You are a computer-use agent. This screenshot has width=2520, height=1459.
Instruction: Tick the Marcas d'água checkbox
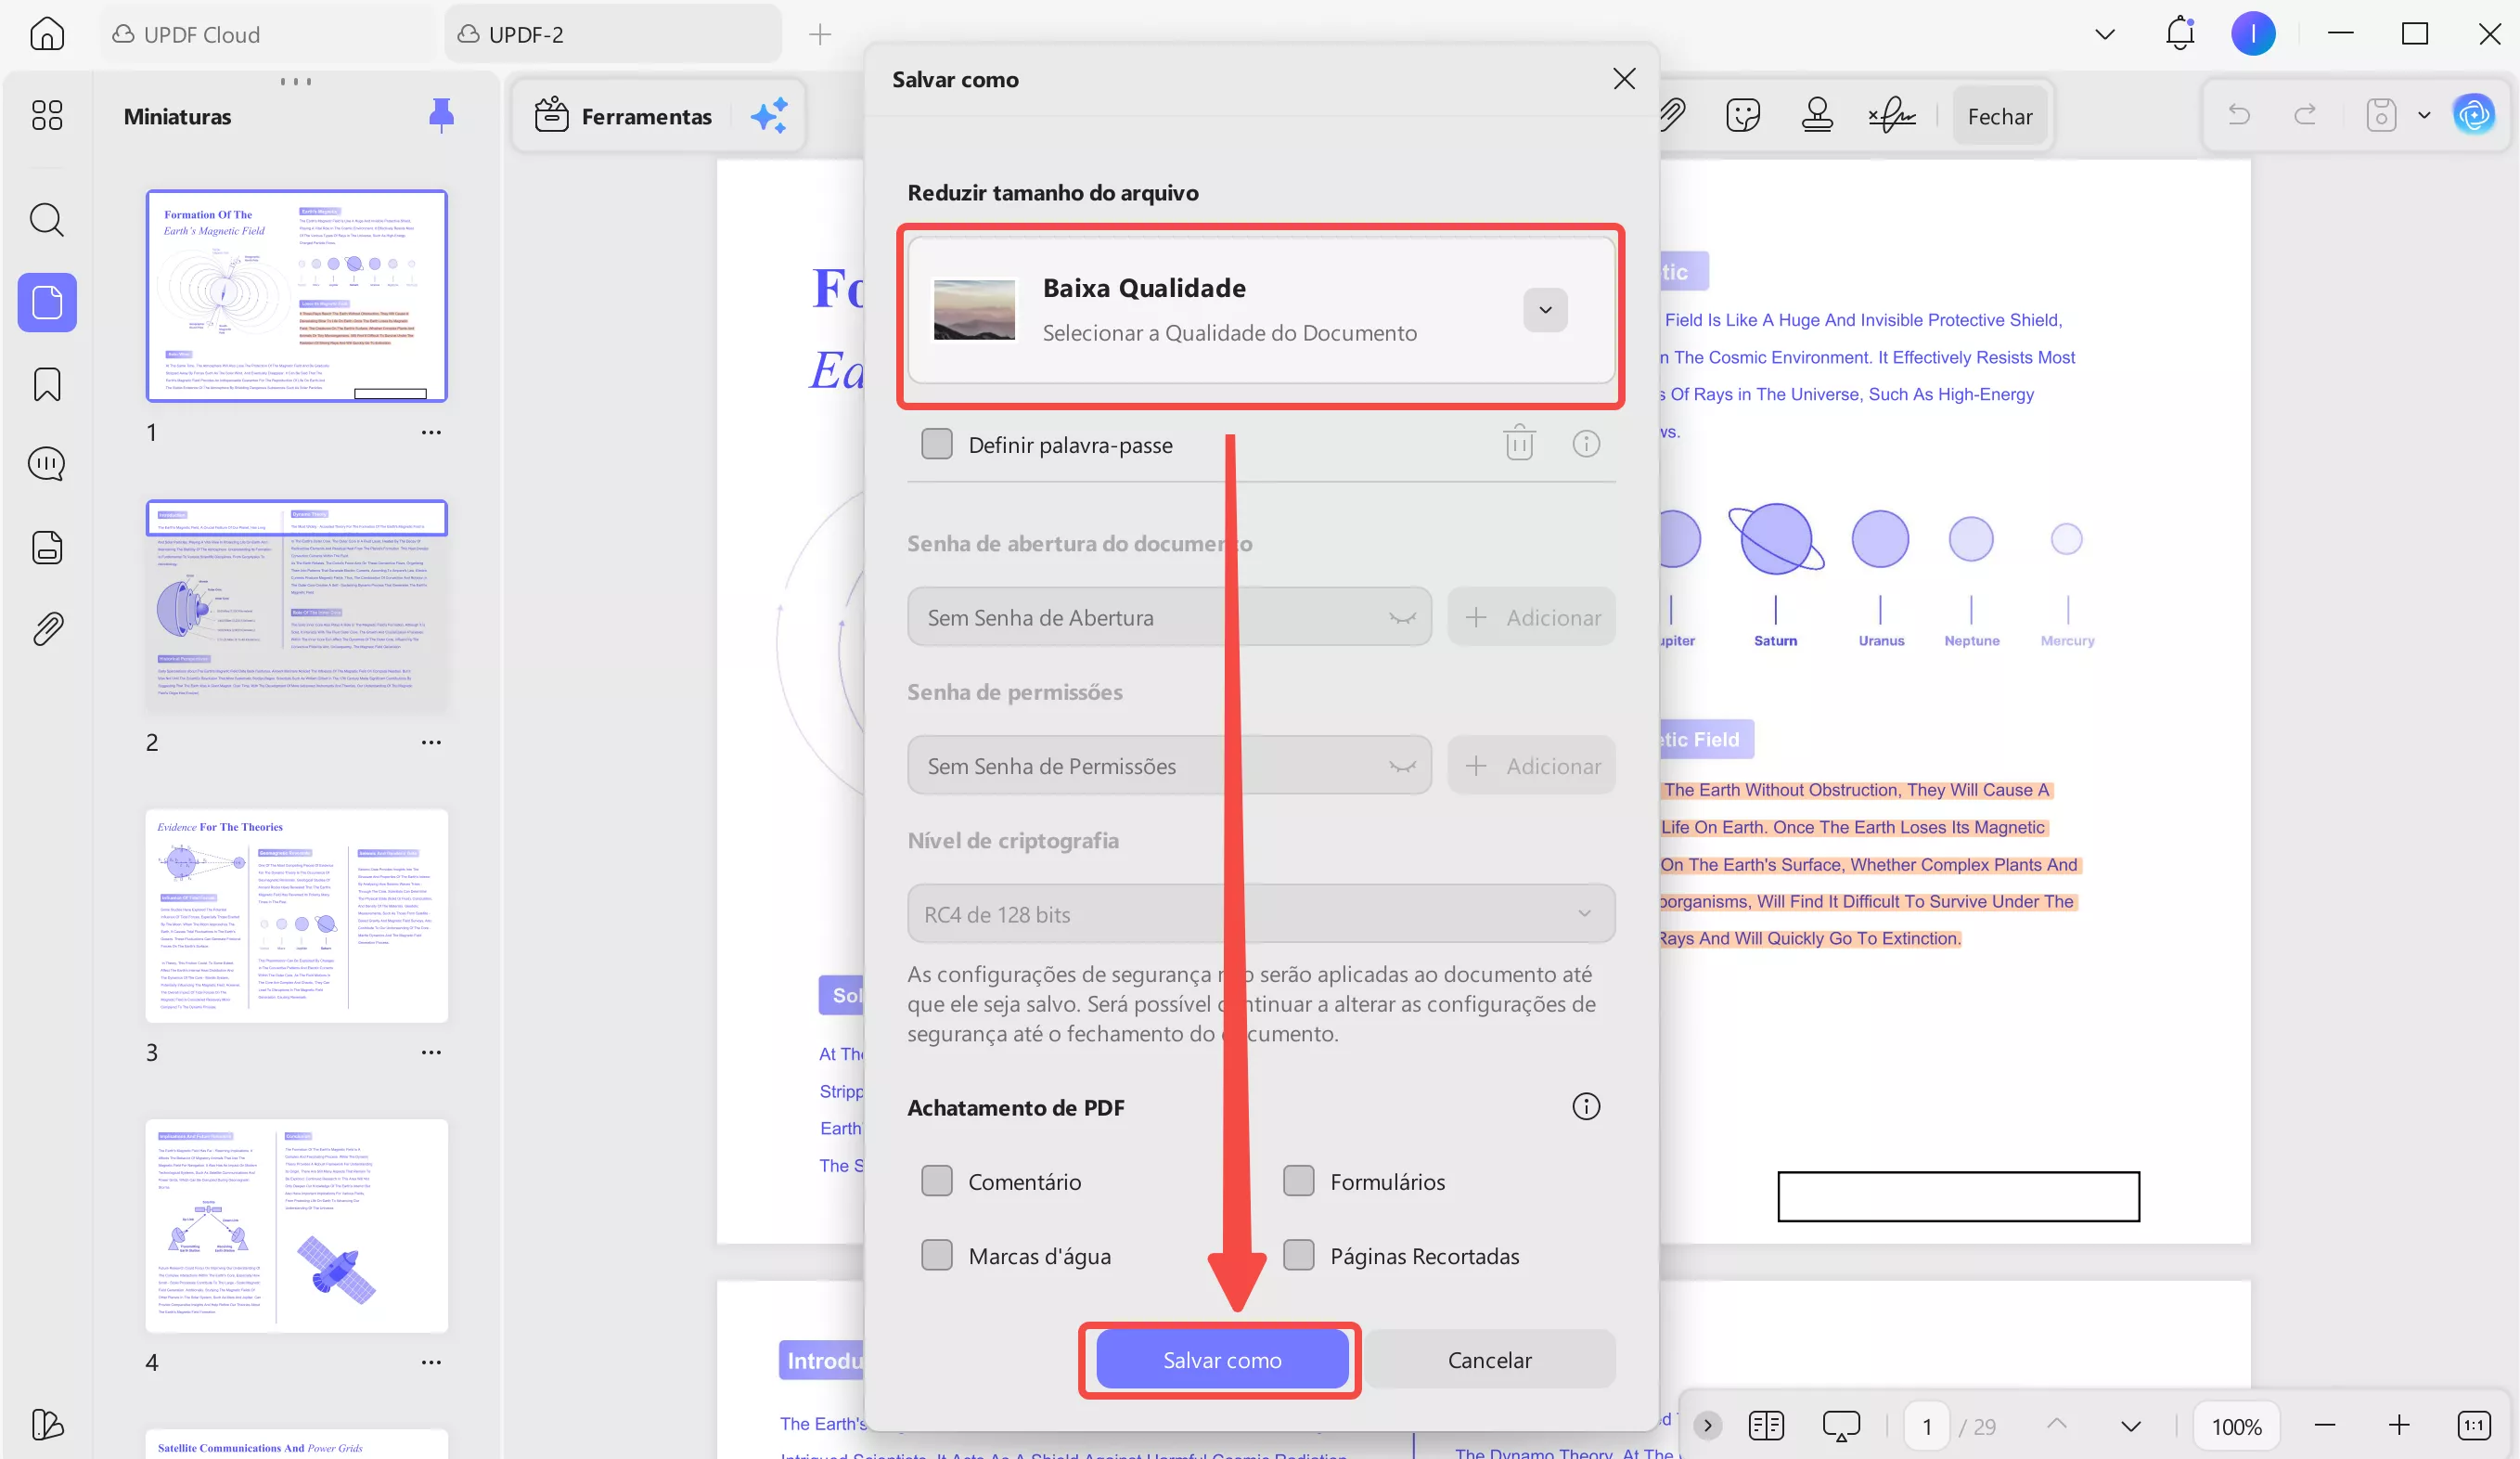937,1255
